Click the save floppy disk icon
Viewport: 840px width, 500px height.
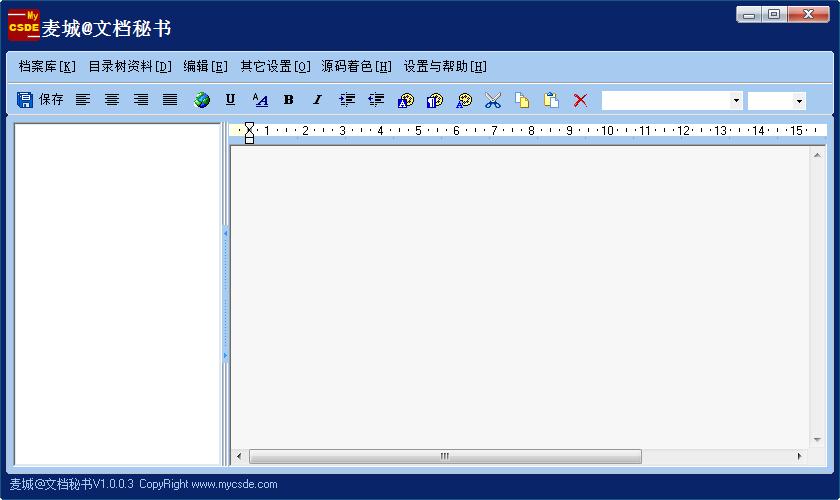point(25,100)
